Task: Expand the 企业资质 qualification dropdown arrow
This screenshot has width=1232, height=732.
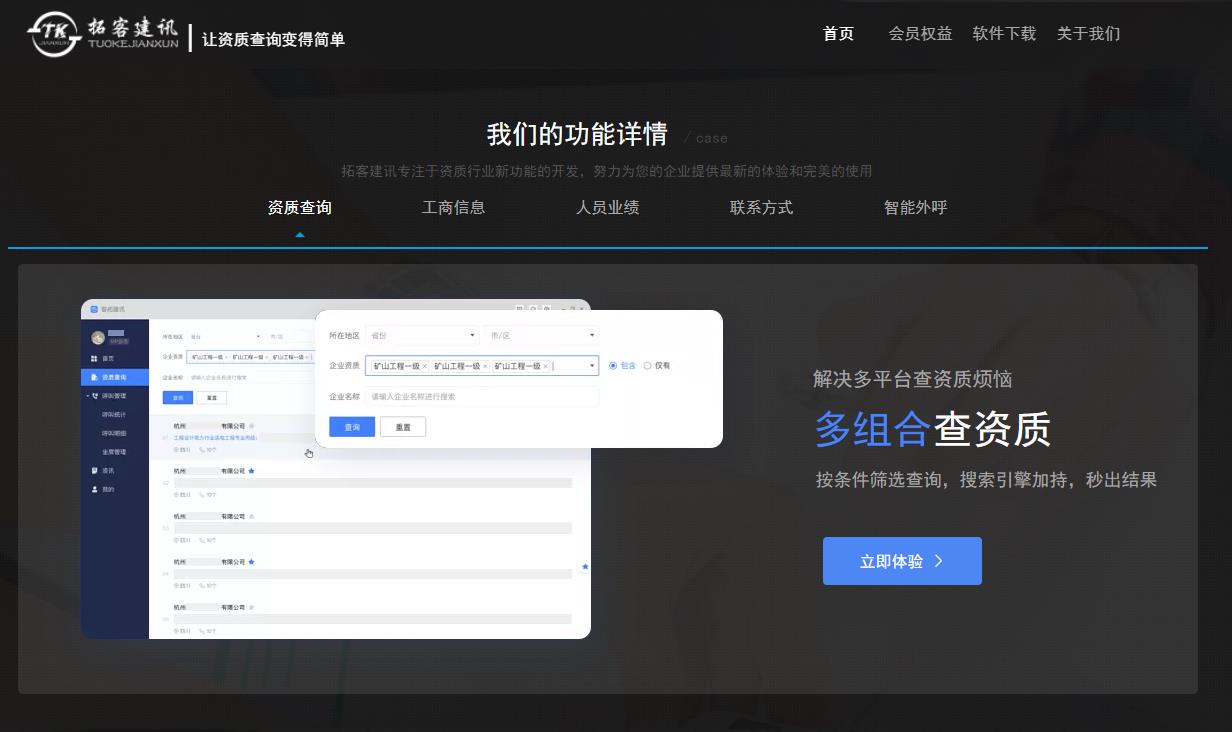Action: pyautogui.click(x=591, y=366)
